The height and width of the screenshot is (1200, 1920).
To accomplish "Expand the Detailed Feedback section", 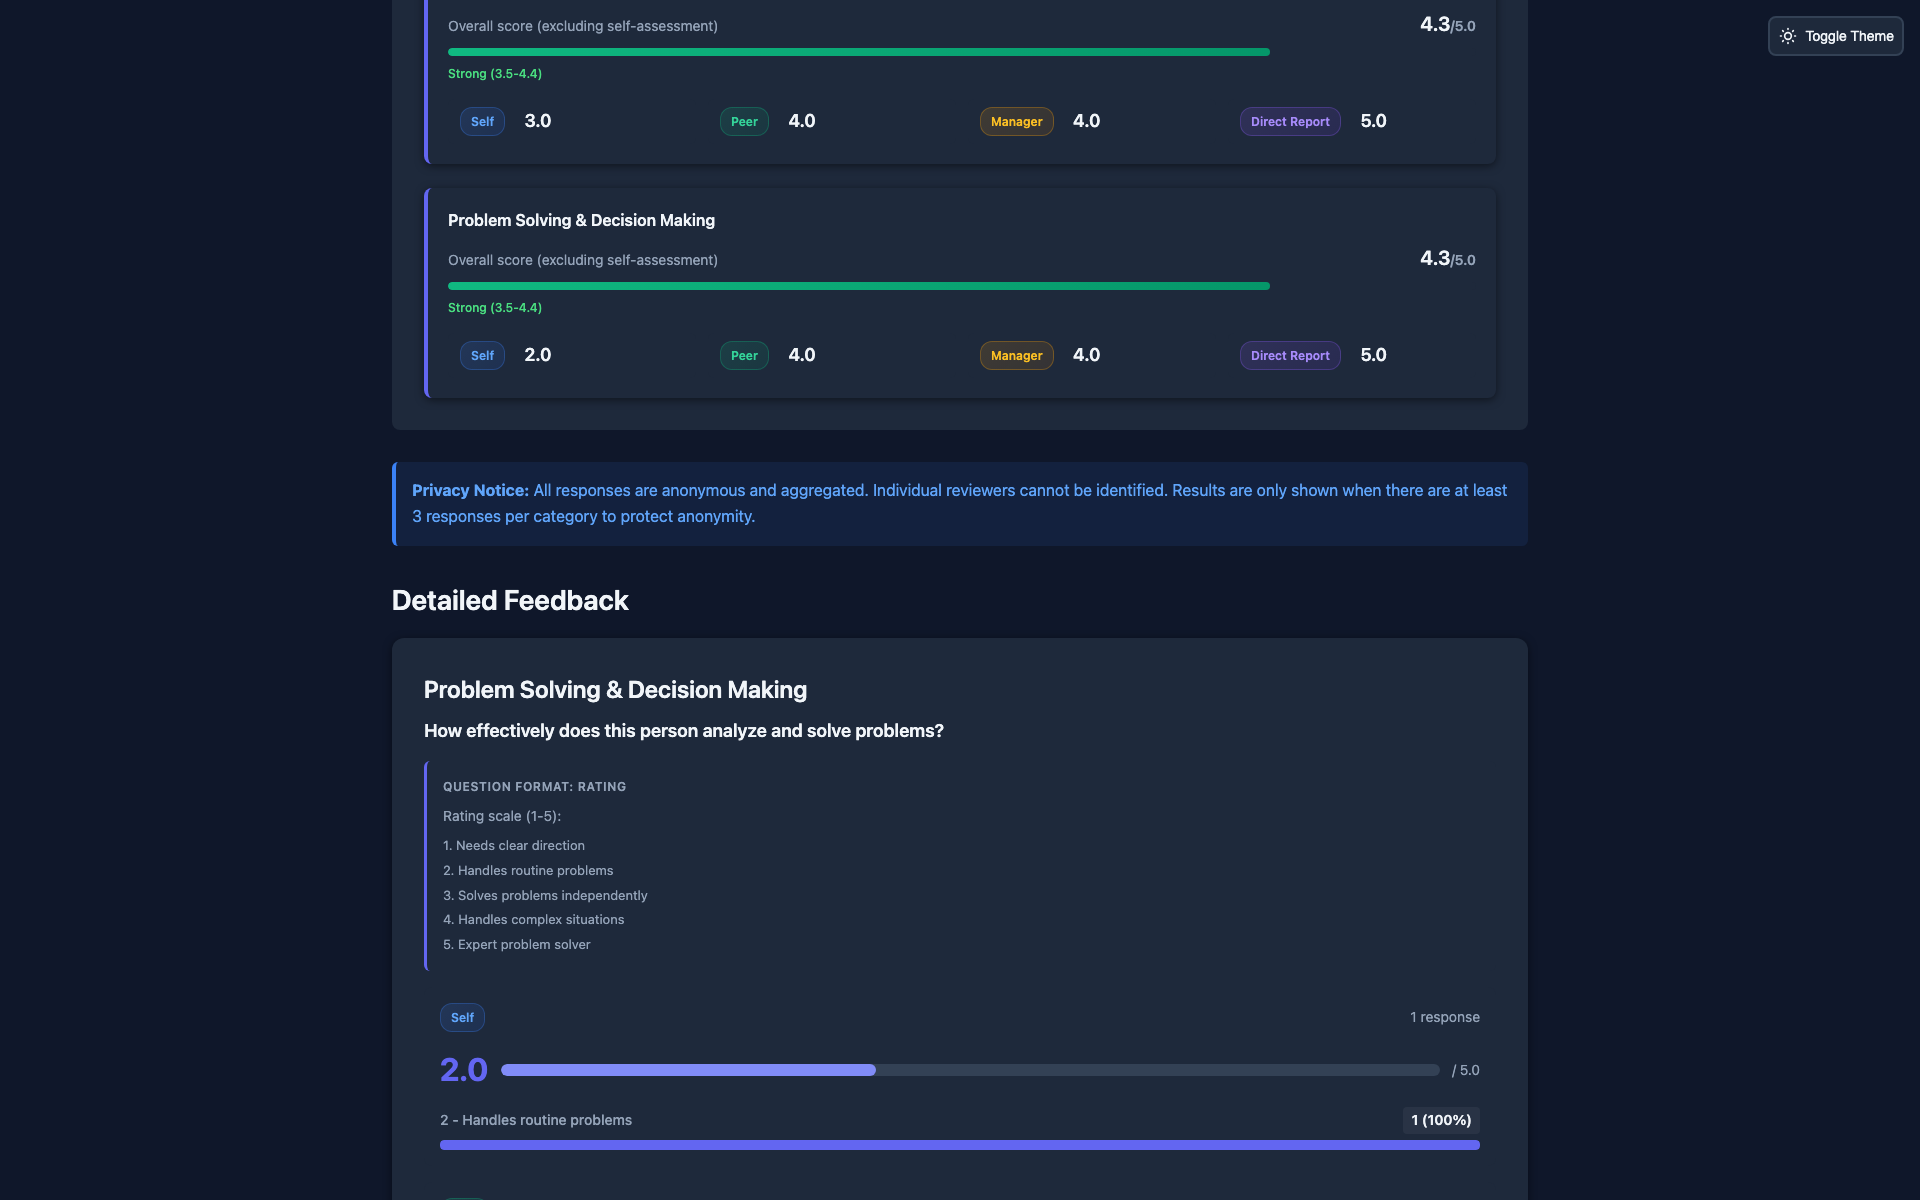I will 510,600.
